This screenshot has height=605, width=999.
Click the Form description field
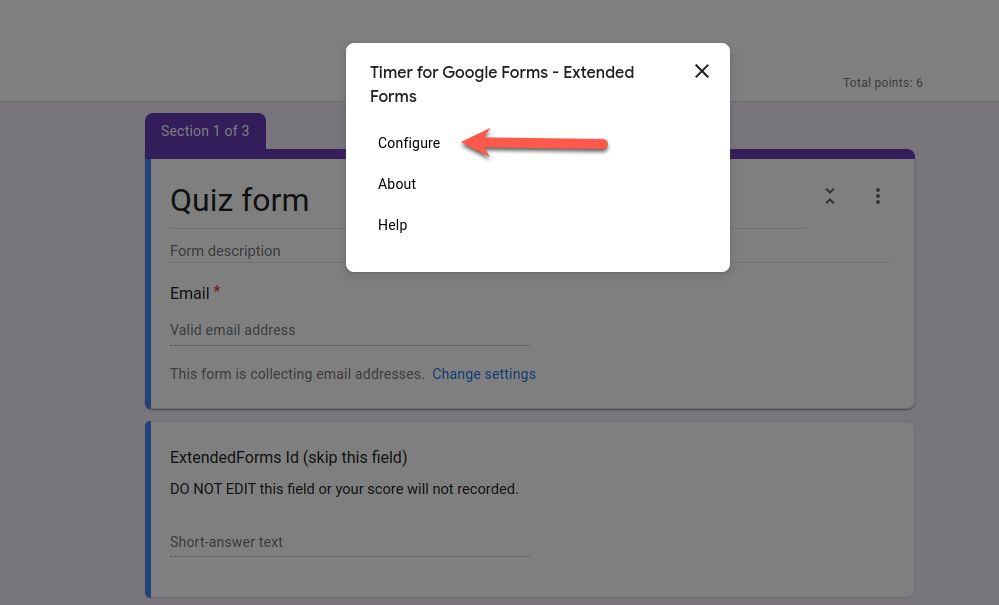[x=225, y=251]
